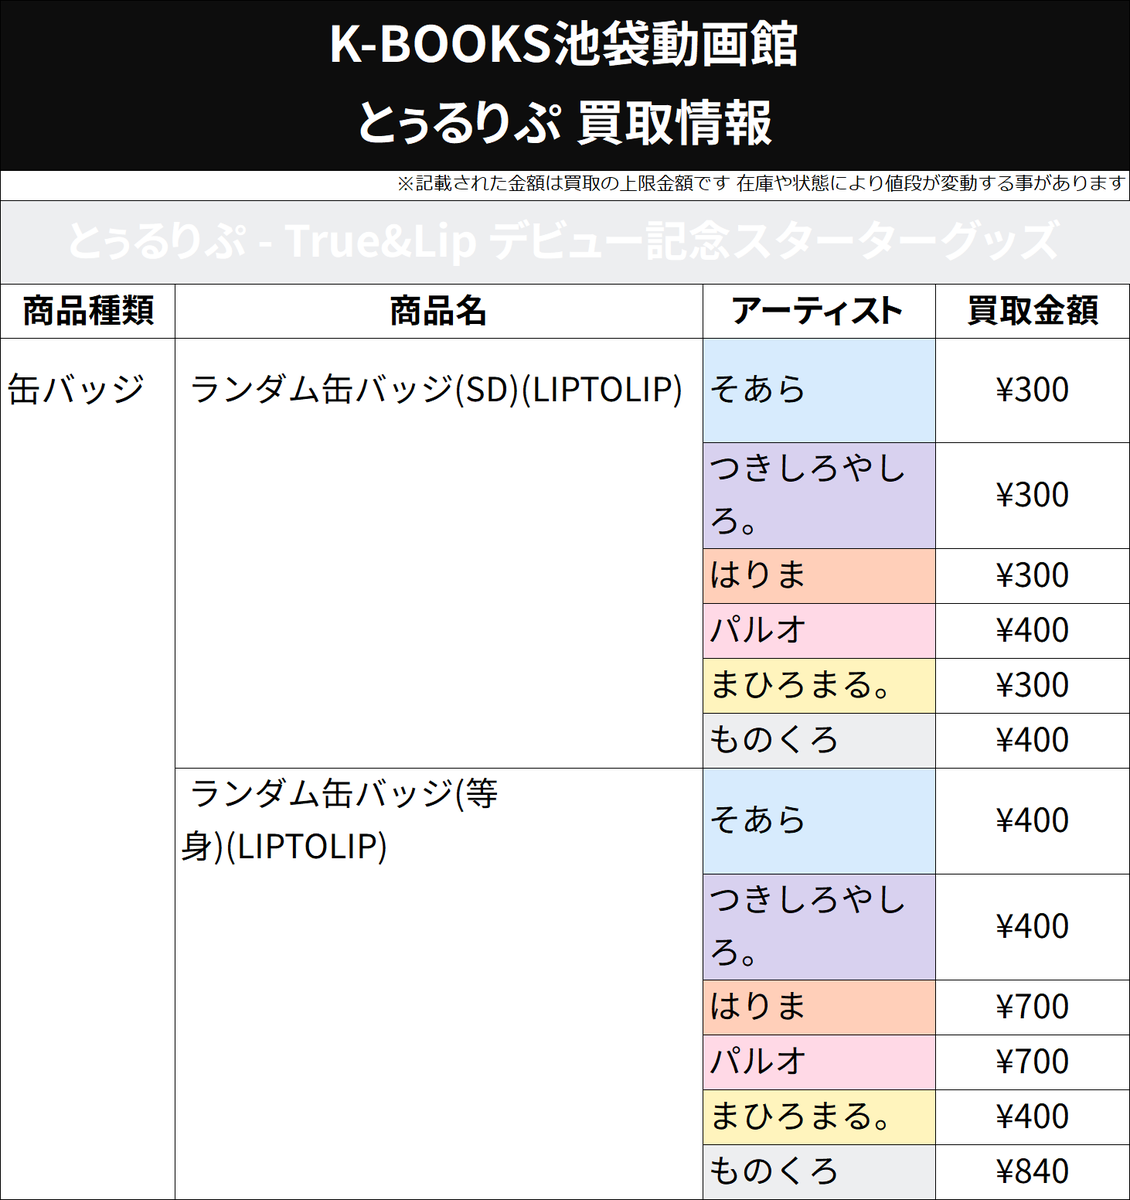Screen dimensions: 1130x1200
Task: Click the ¥400 price for 等身 つきしろやしろ。
Action: point(1032,926)
